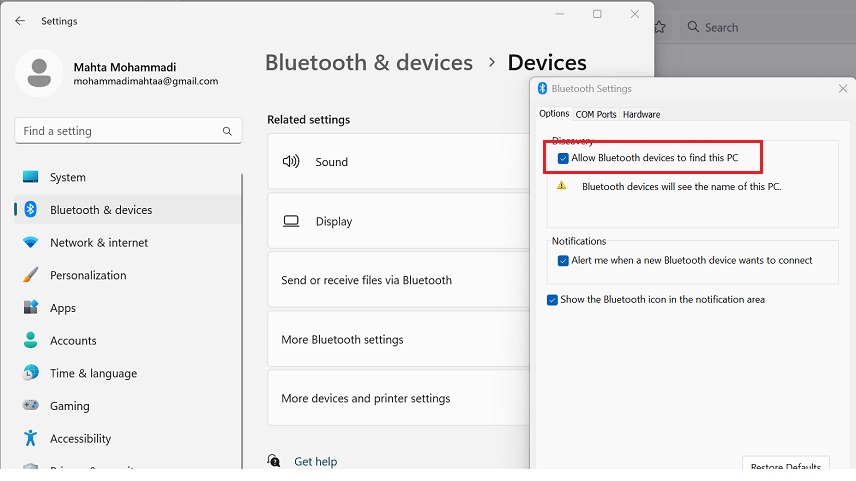Open Gaming settings category

click(128, 406)
